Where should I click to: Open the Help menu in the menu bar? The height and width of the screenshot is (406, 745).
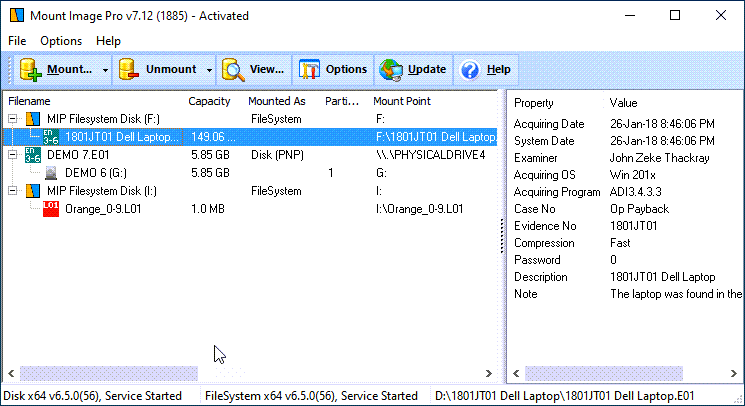(x=108, y=41)
